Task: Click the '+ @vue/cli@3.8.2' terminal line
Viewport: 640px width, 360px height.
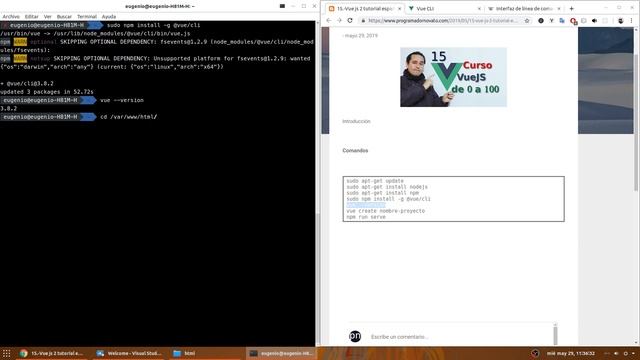Action: coord(27,83)
